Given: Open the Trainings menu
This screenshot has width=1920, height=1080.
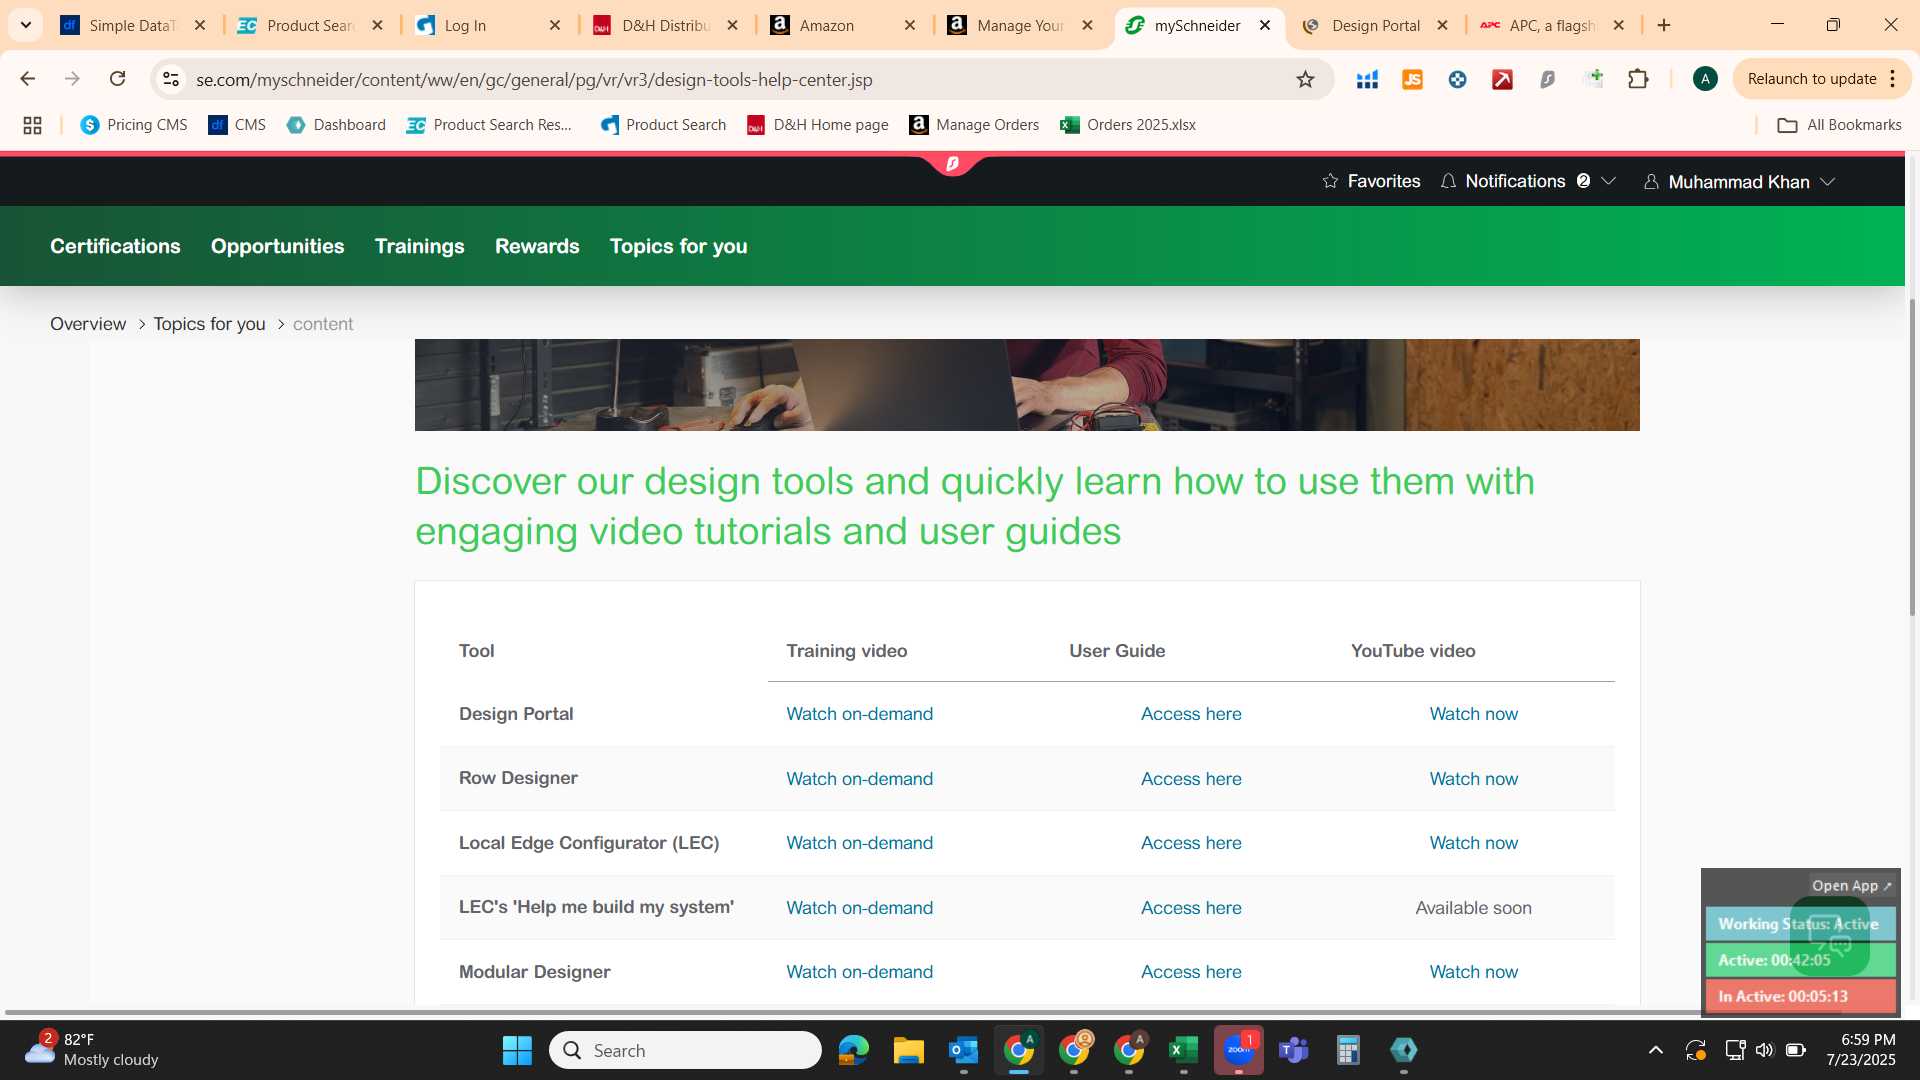Looking at the screenshot, I should [419, 246].
